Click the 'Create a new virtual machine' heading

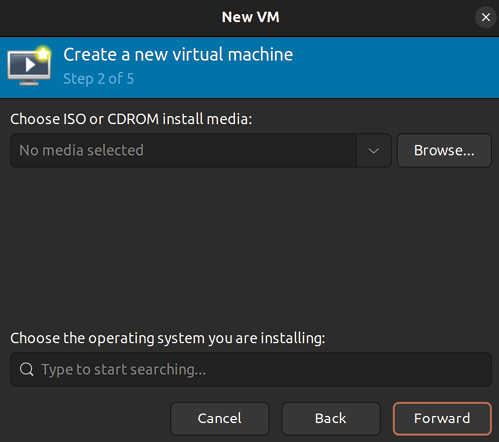click(178, 54)
